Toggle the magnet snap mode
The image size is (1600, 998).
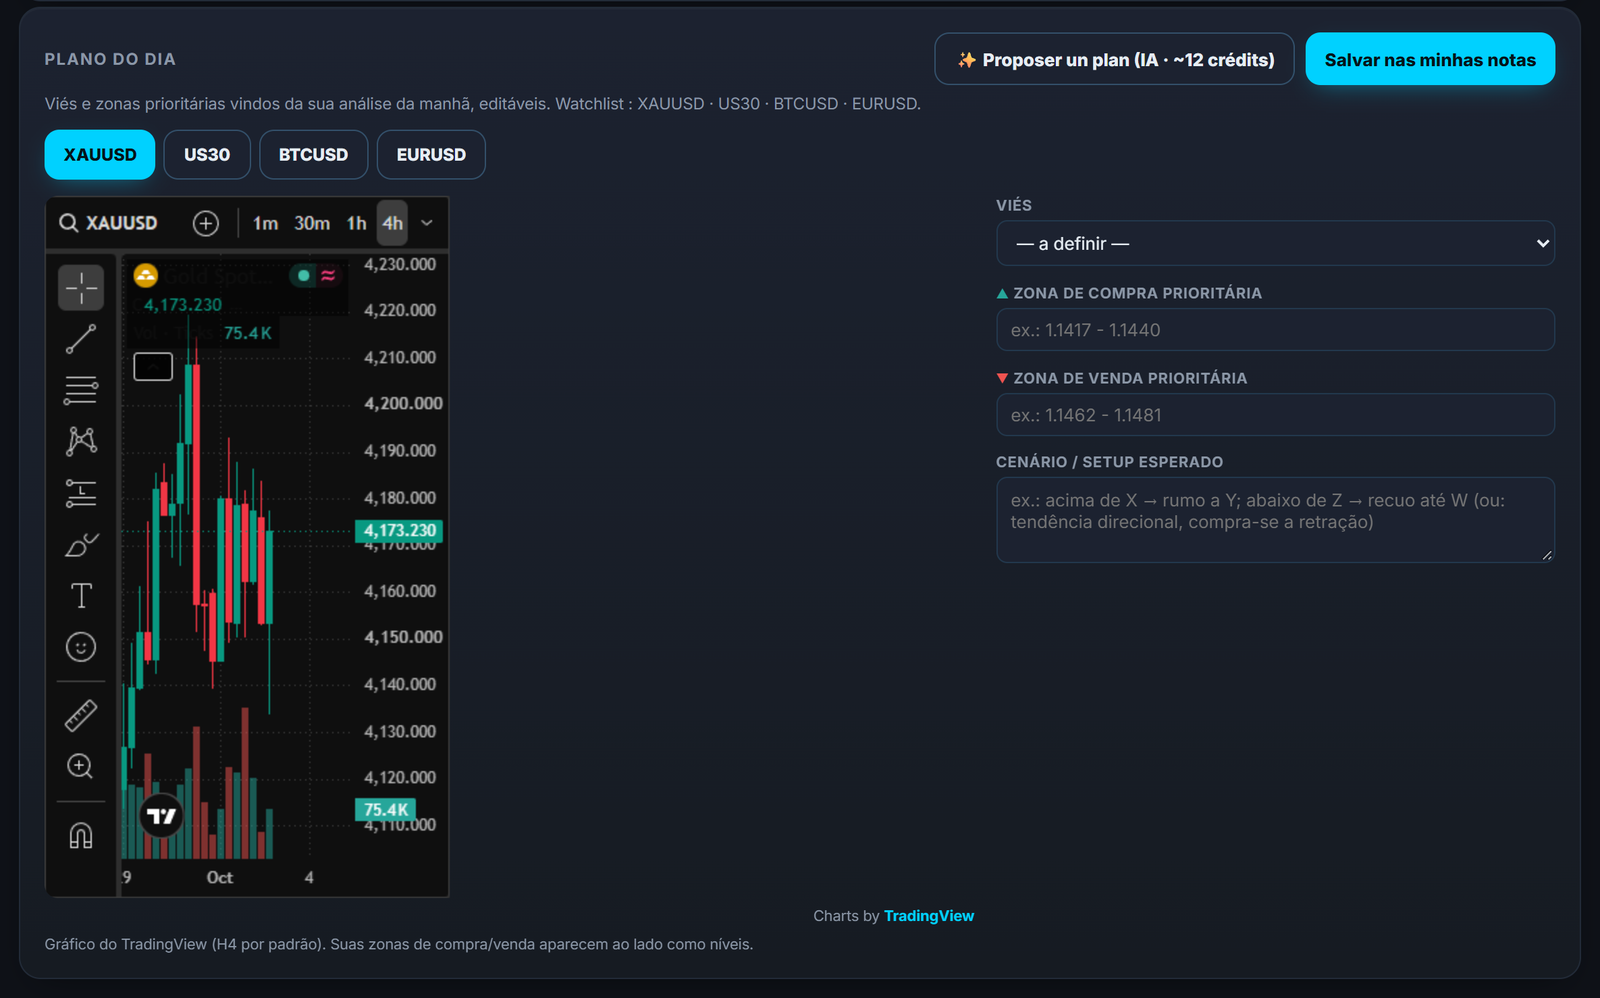(81, 835)
